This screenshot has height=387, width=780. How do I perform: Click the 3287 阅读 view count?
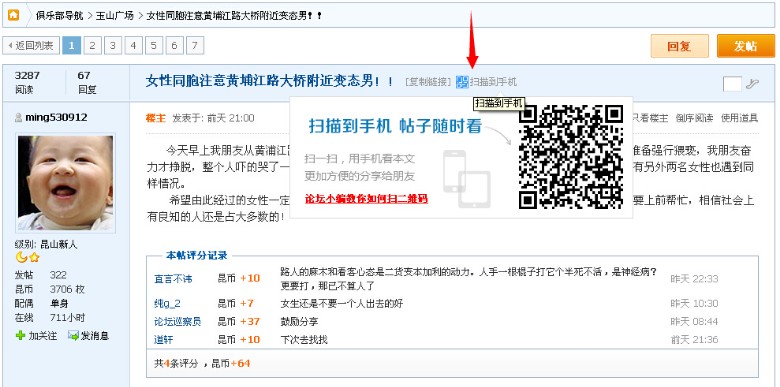(x=27, y=83)
